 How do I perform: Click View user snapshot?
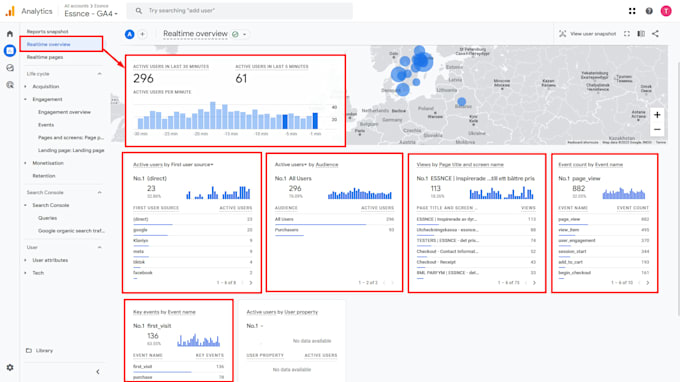click(x=588, y=34)
